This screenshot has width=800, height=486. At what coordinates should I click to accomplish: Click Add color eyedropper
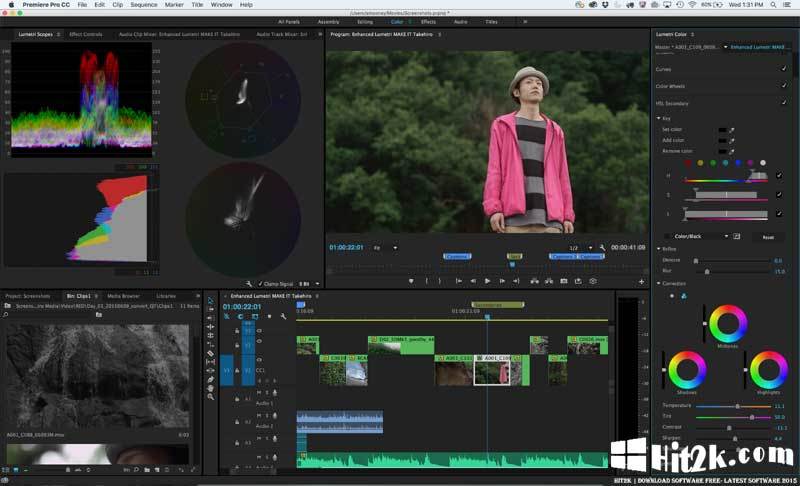coord(732,140)
